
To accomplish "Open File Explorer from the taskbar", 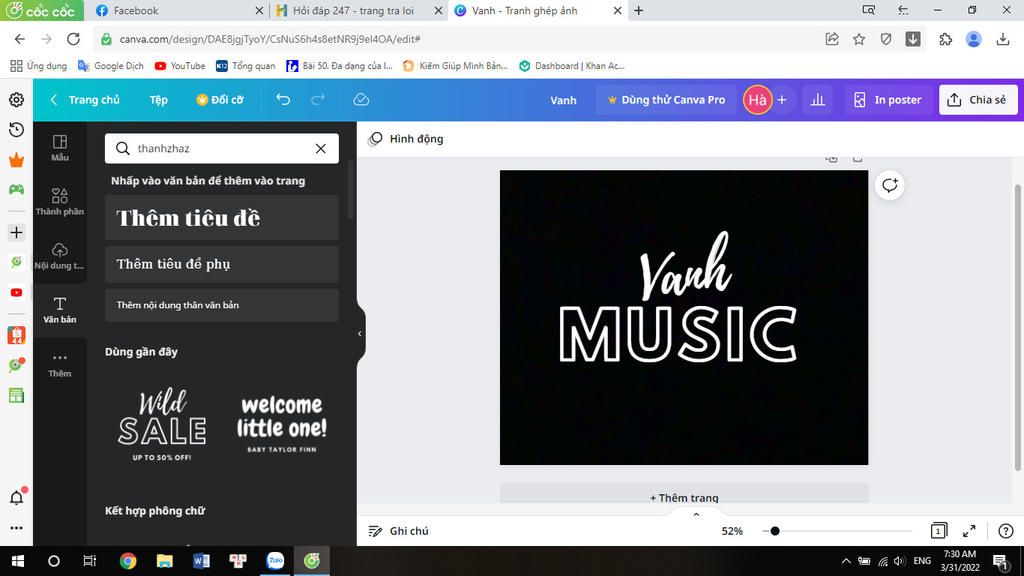I will pyautogui.click(x=165, y=561).
